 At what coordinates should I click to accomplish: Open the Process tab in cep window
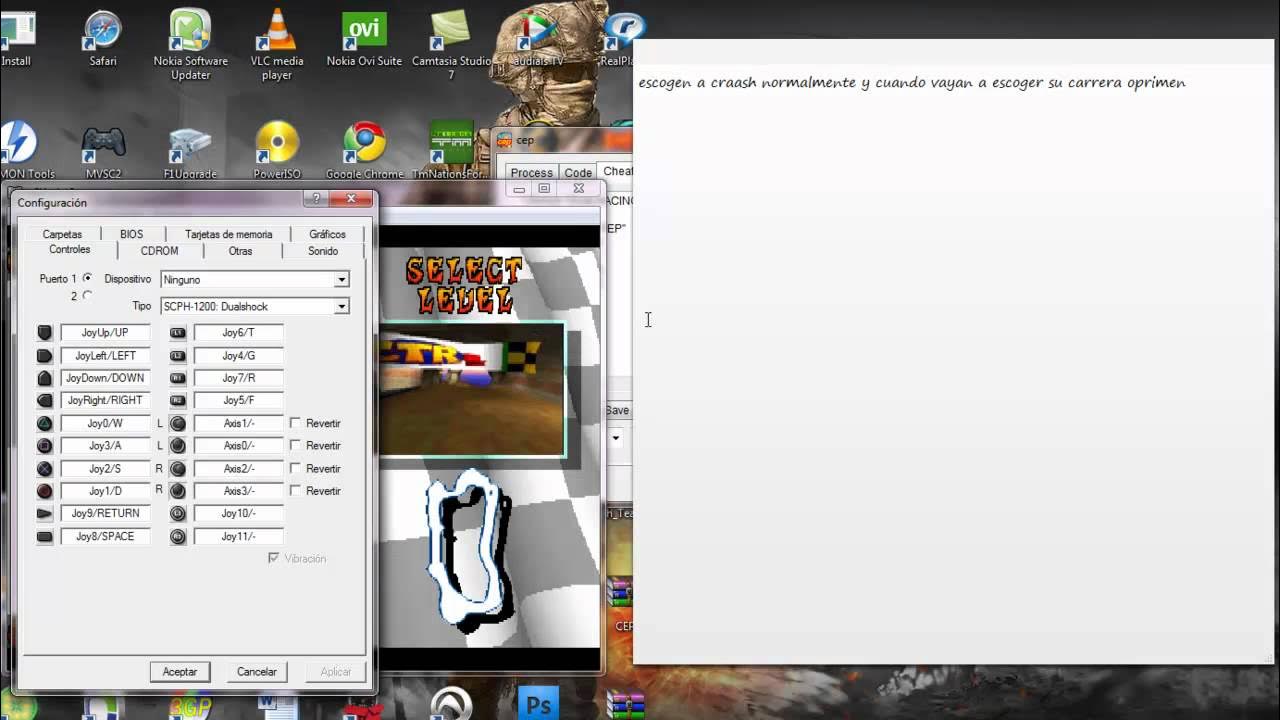(x=531, y=173)
